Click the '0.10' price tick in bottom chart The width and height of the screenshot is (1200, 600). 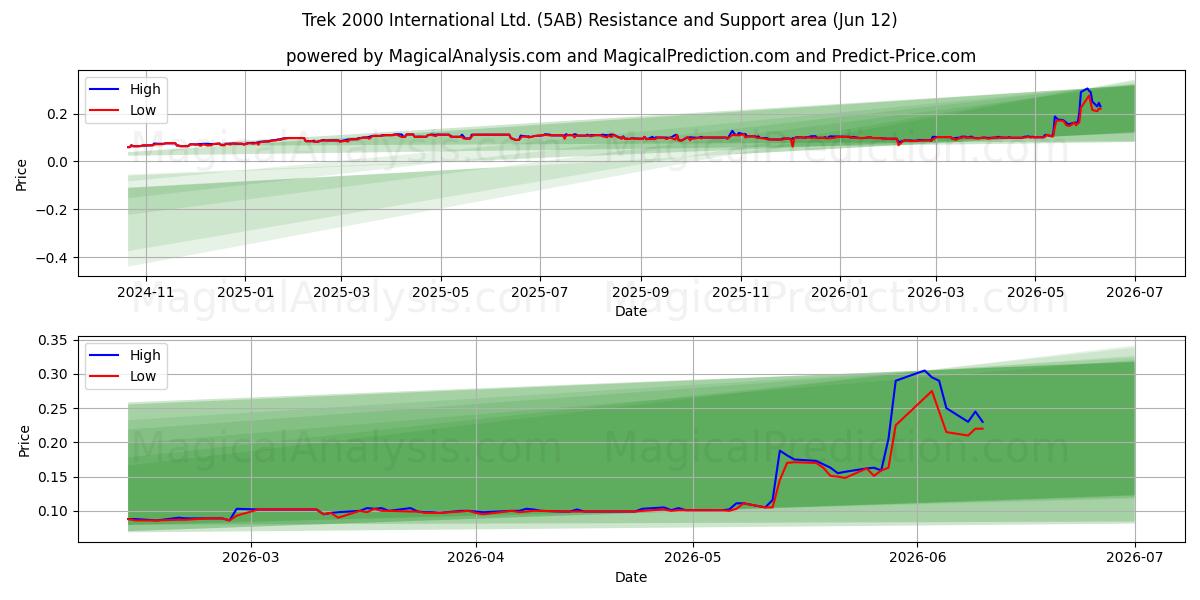click(x=55, y=511)
